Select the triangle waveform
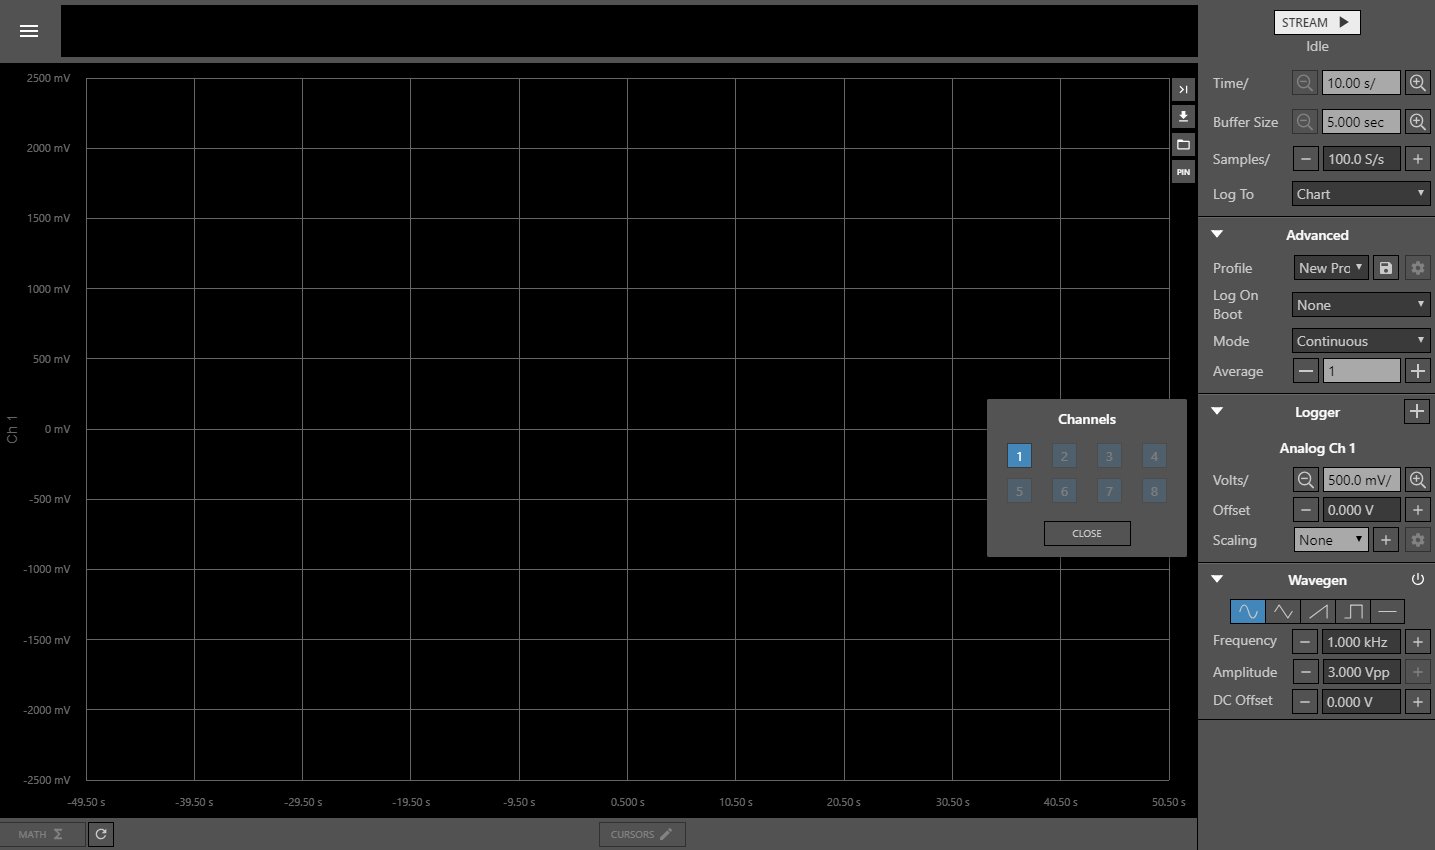1435x850 pixels. (1282, 611)
